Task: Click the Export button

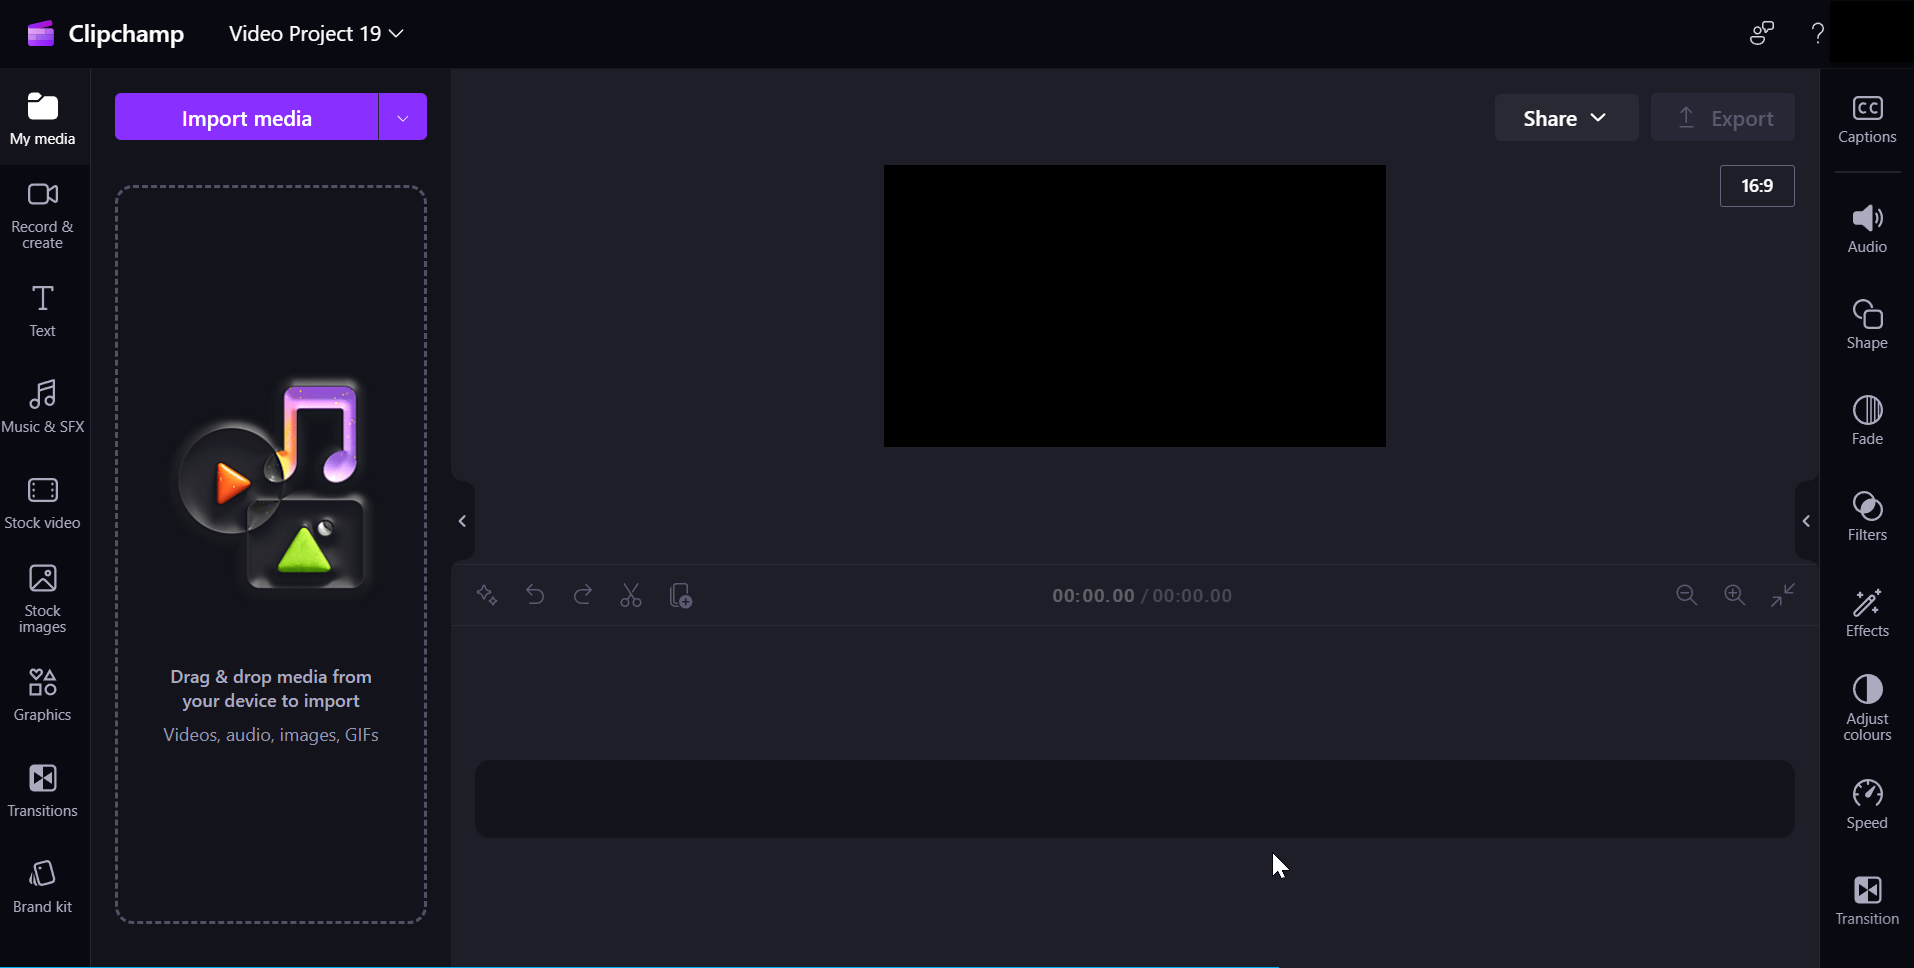Action: [1723, 118]
